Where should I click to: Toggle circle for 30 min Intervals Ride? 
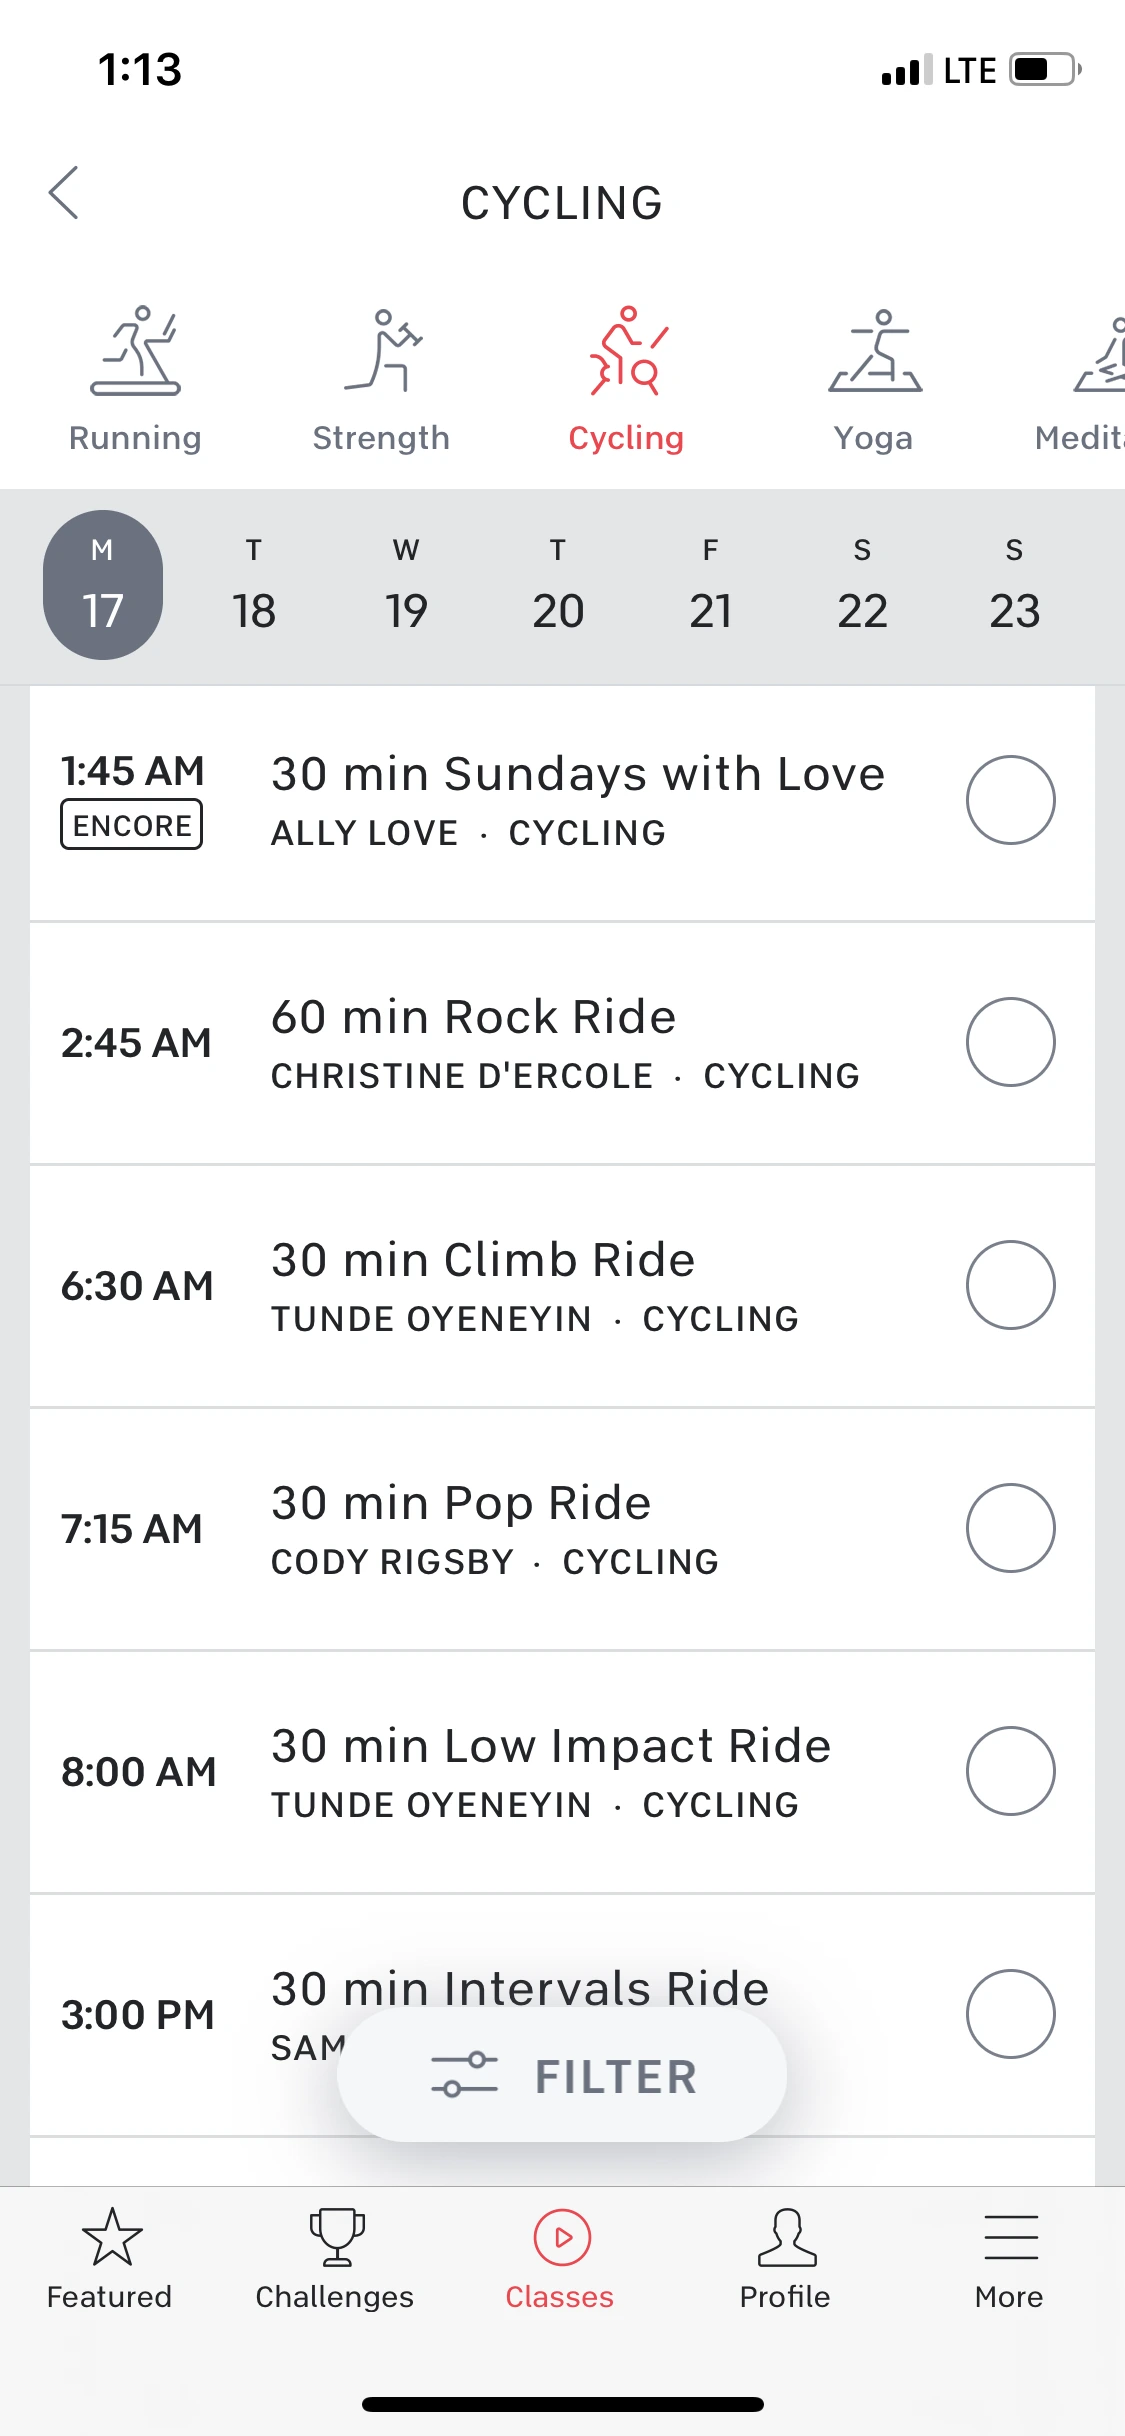1010,2014
